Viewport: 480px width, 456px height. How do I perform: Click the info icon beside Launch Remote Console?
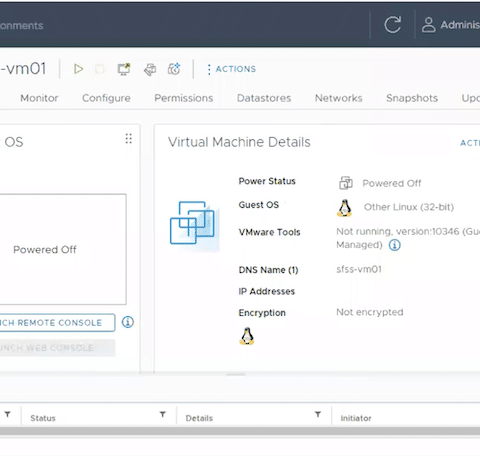pos(128,322)
